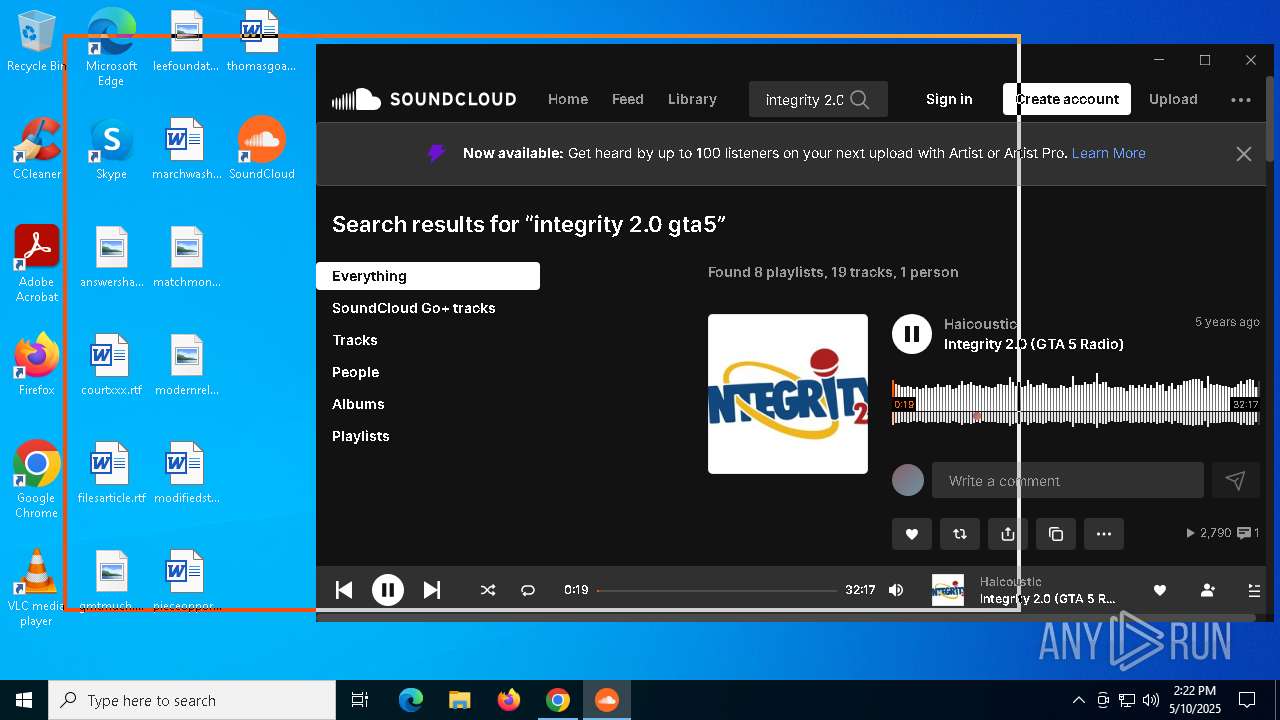The image size is (1280, 720).
Task: Open More menu under the track
Action: coord(1104,534)
